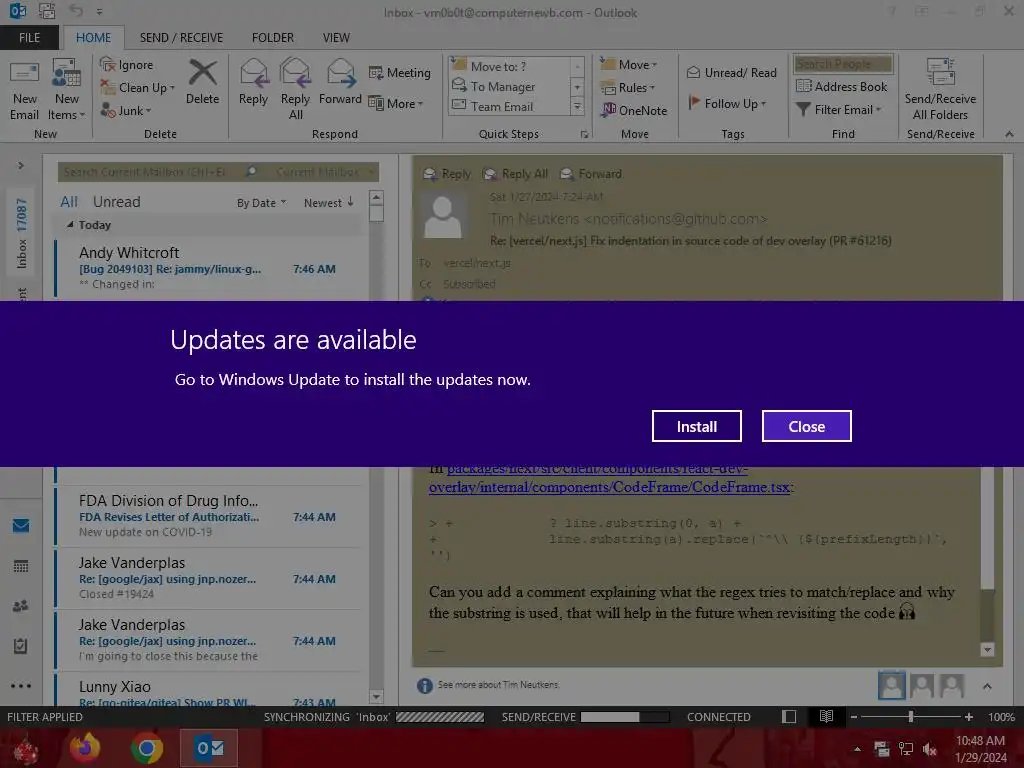Expand the Clean Up dropdown
The width and height of the screenshot is (1024, 768).
pos(138,87)
